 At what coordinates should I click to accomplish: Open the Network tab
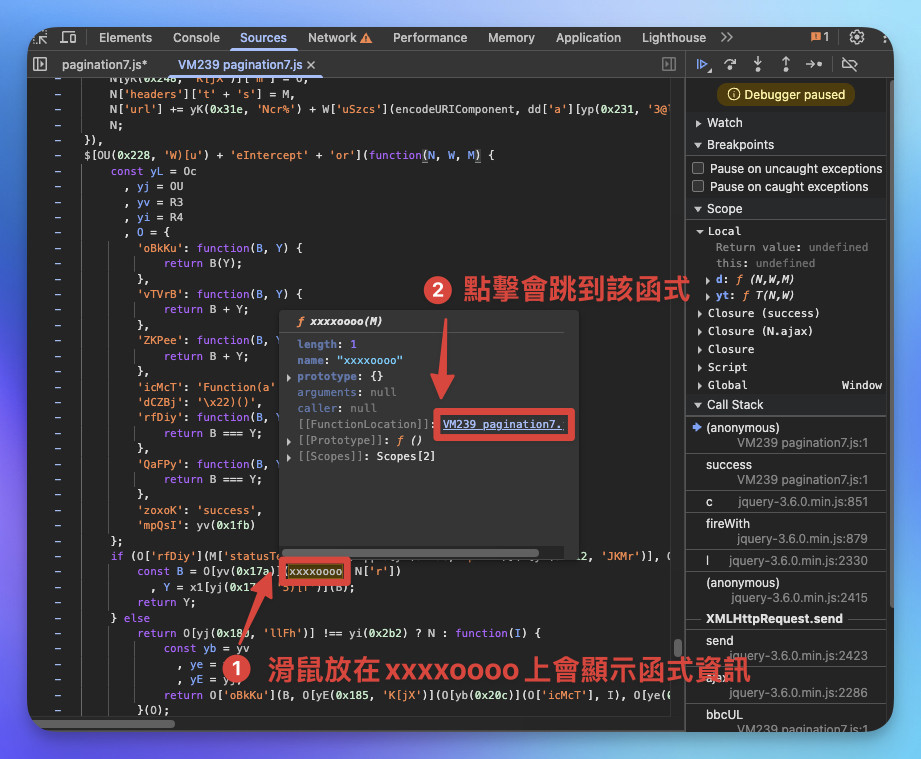pyautogui.click(x=332, y=38)
